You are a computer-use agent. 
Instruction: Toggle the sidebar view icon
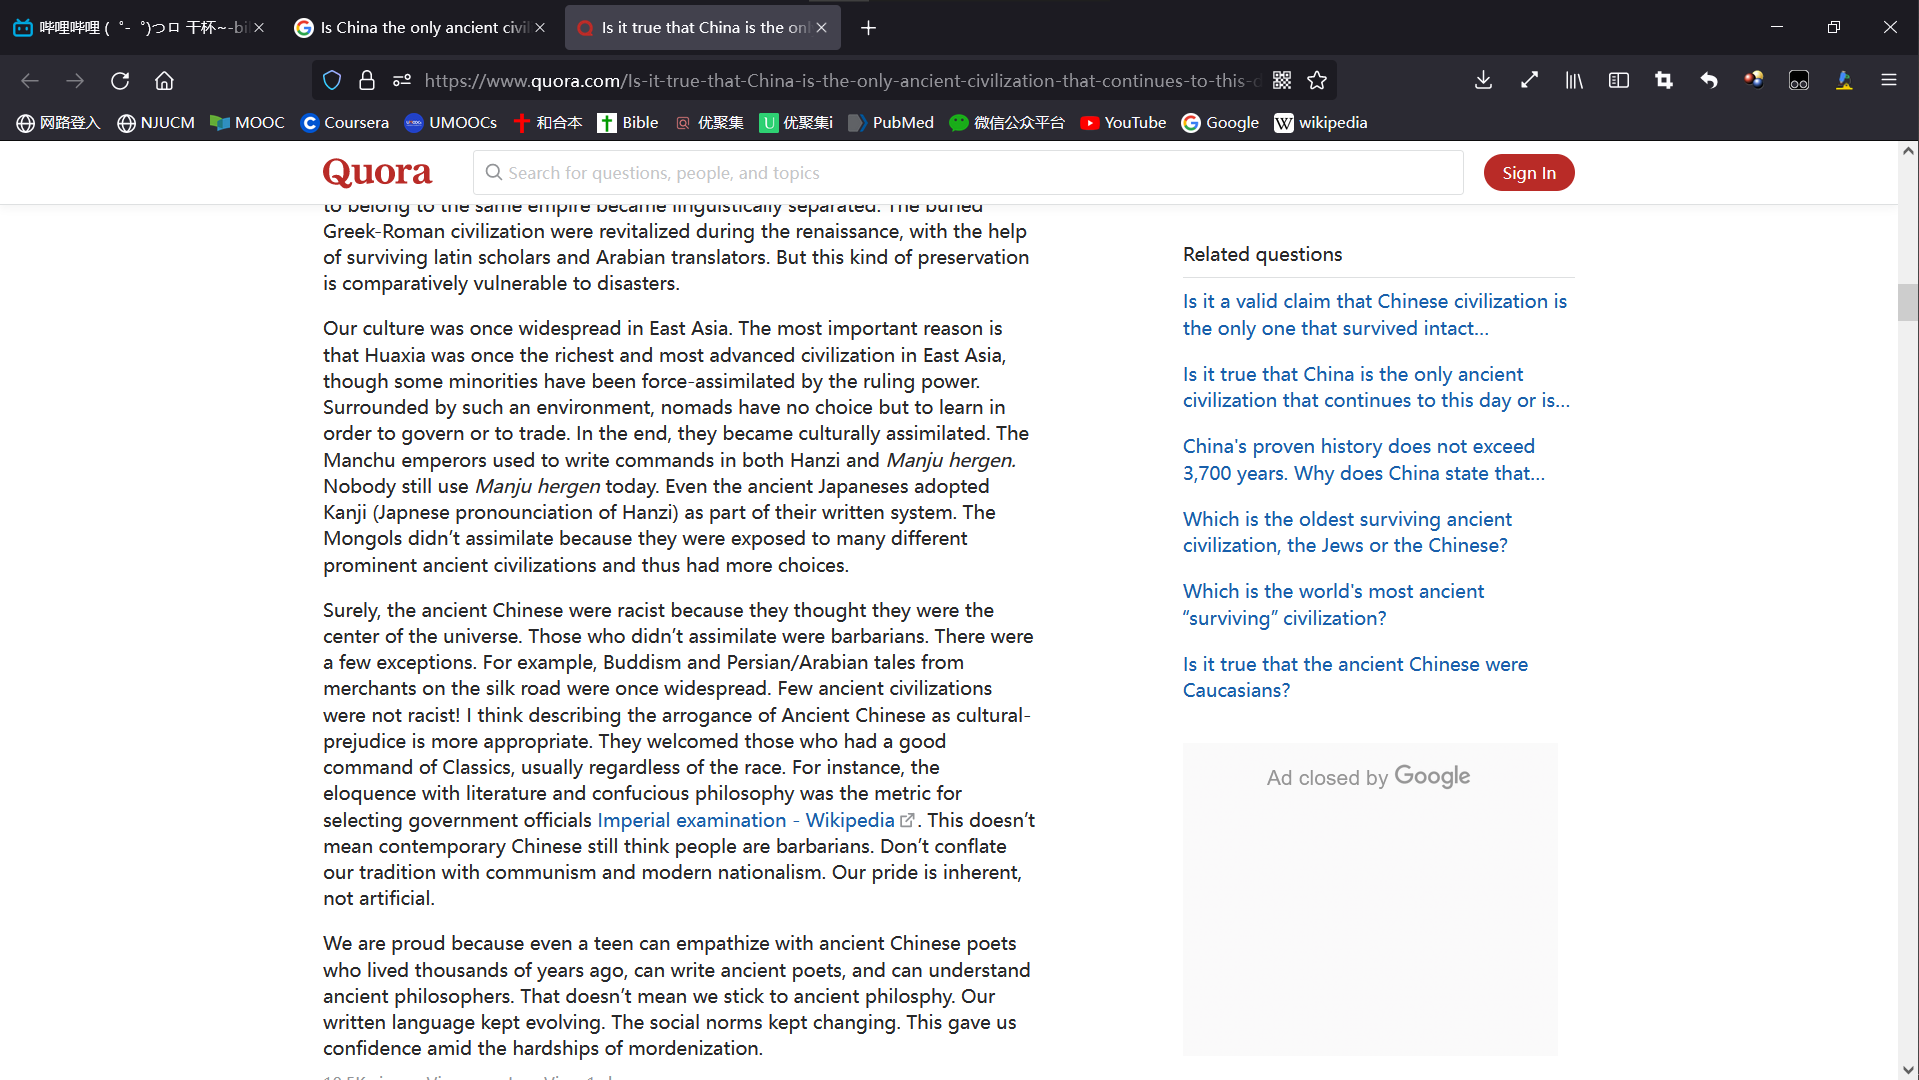[1619, 81]
